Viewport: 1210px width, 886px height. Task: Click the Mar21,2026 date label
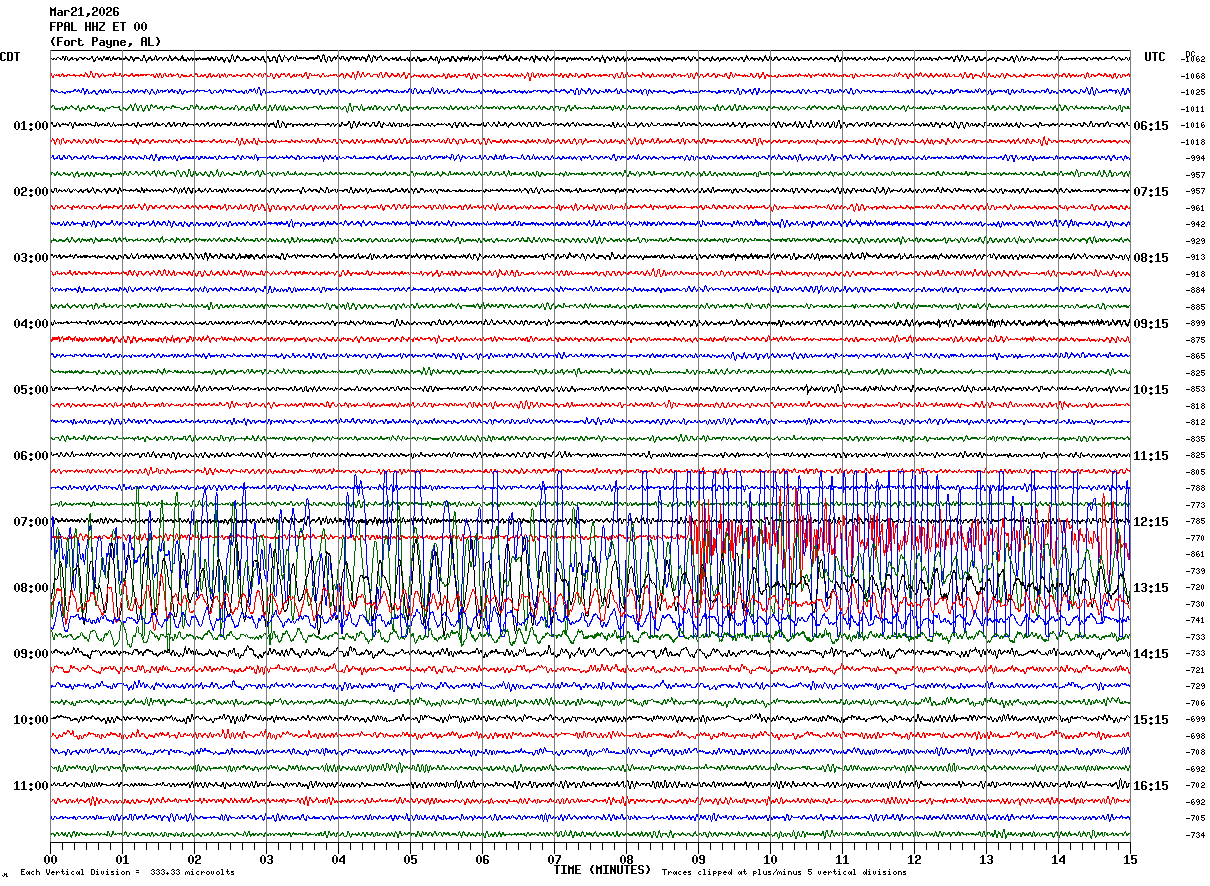click(x=84, y=12)
